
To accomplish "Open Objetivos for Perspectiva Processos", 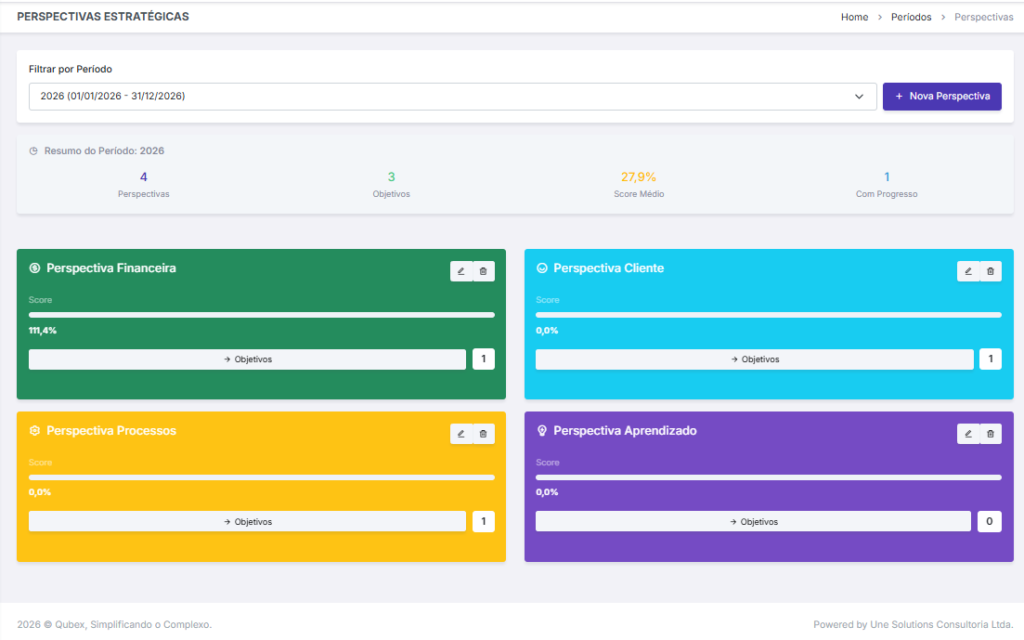I will point(247,521).
